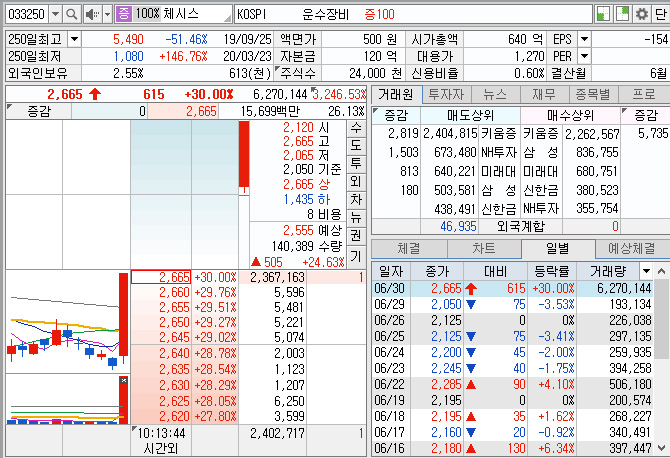Expand the PER dropdown arrow
Viewport: 670px width, 458px height.
coord(584,56)
